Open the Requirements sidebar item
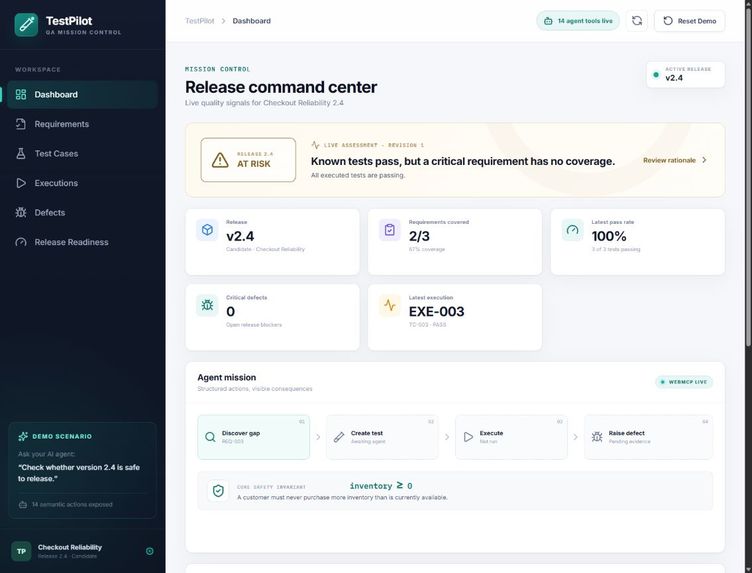The image size is (752, 573). (x=82, y=124)
